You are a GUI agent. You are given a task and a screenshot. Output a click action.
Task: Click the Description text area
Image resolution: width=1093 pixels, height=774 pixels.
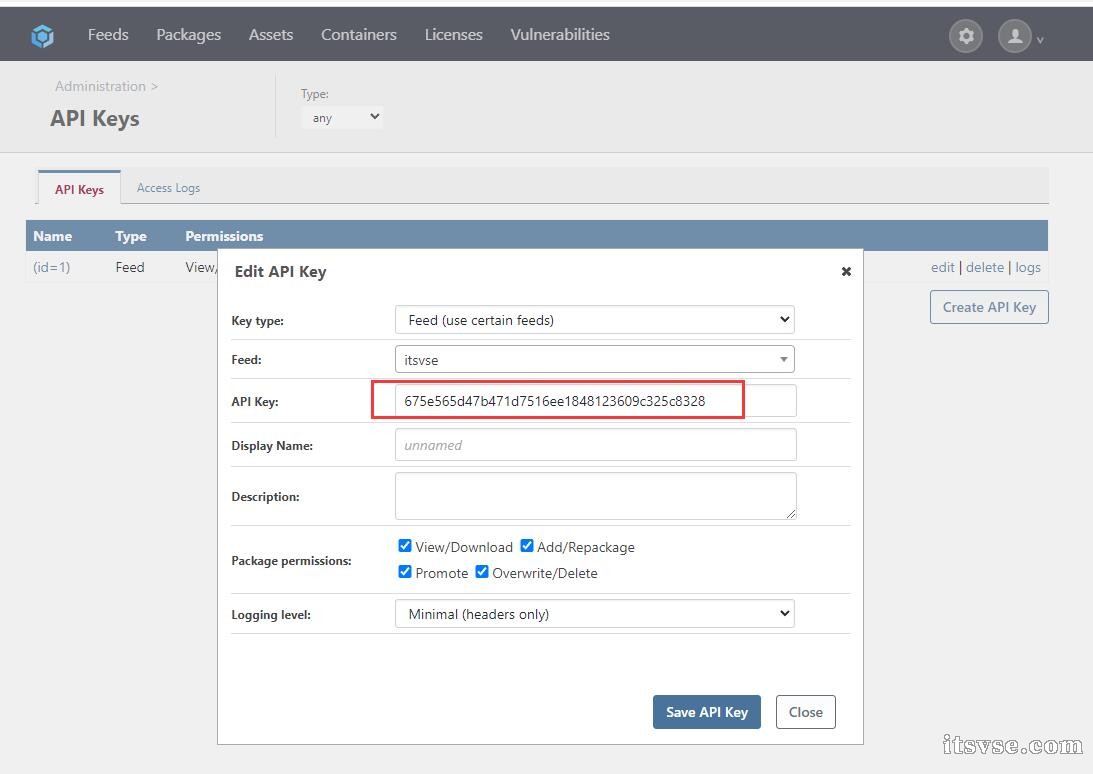[x=595, y=496]
